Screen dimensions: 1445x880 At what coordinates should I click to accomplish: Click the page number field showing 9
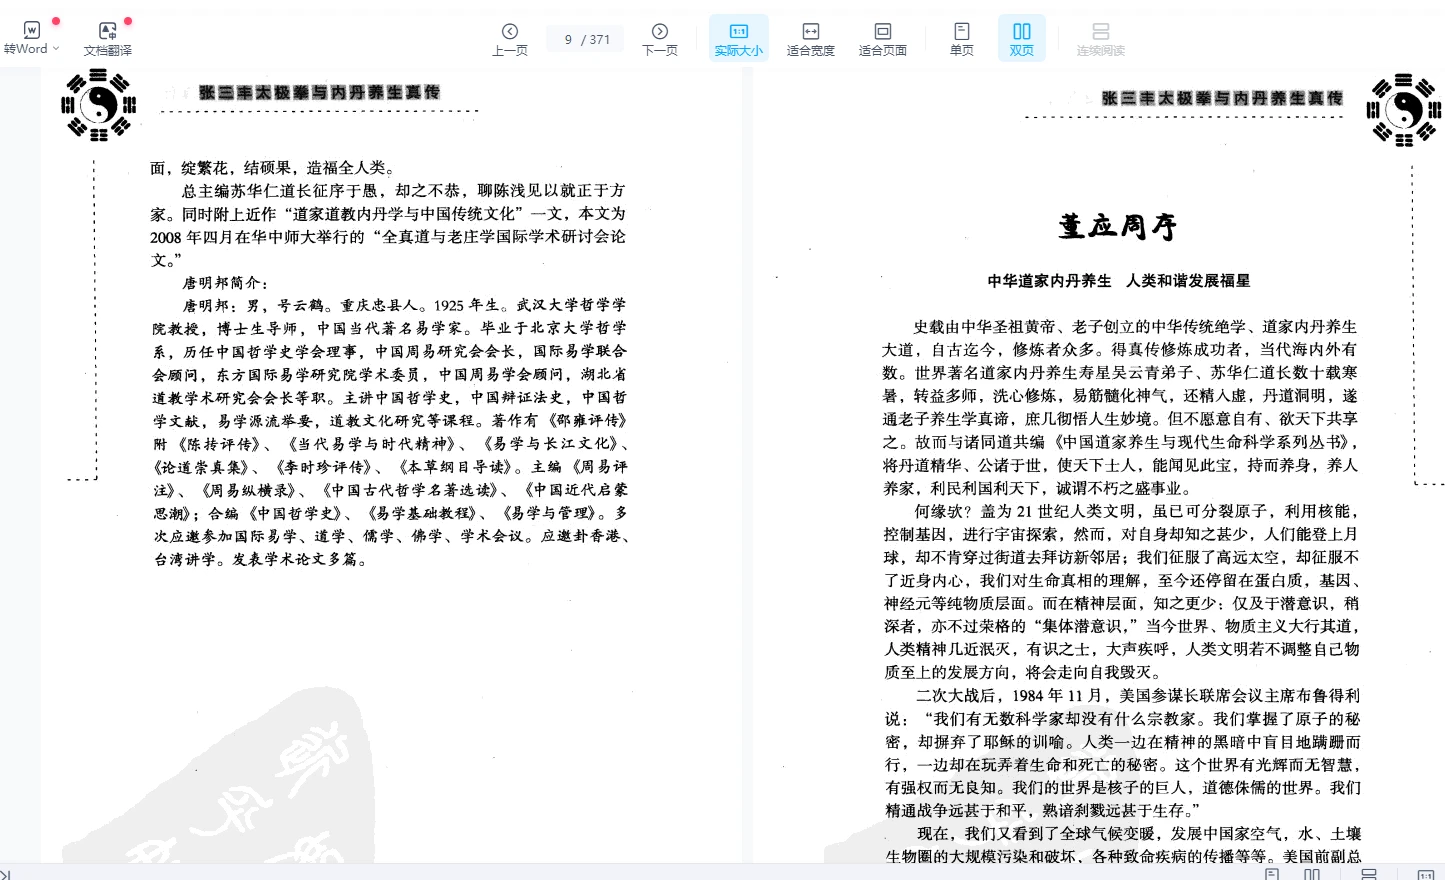tap(568, 39)
